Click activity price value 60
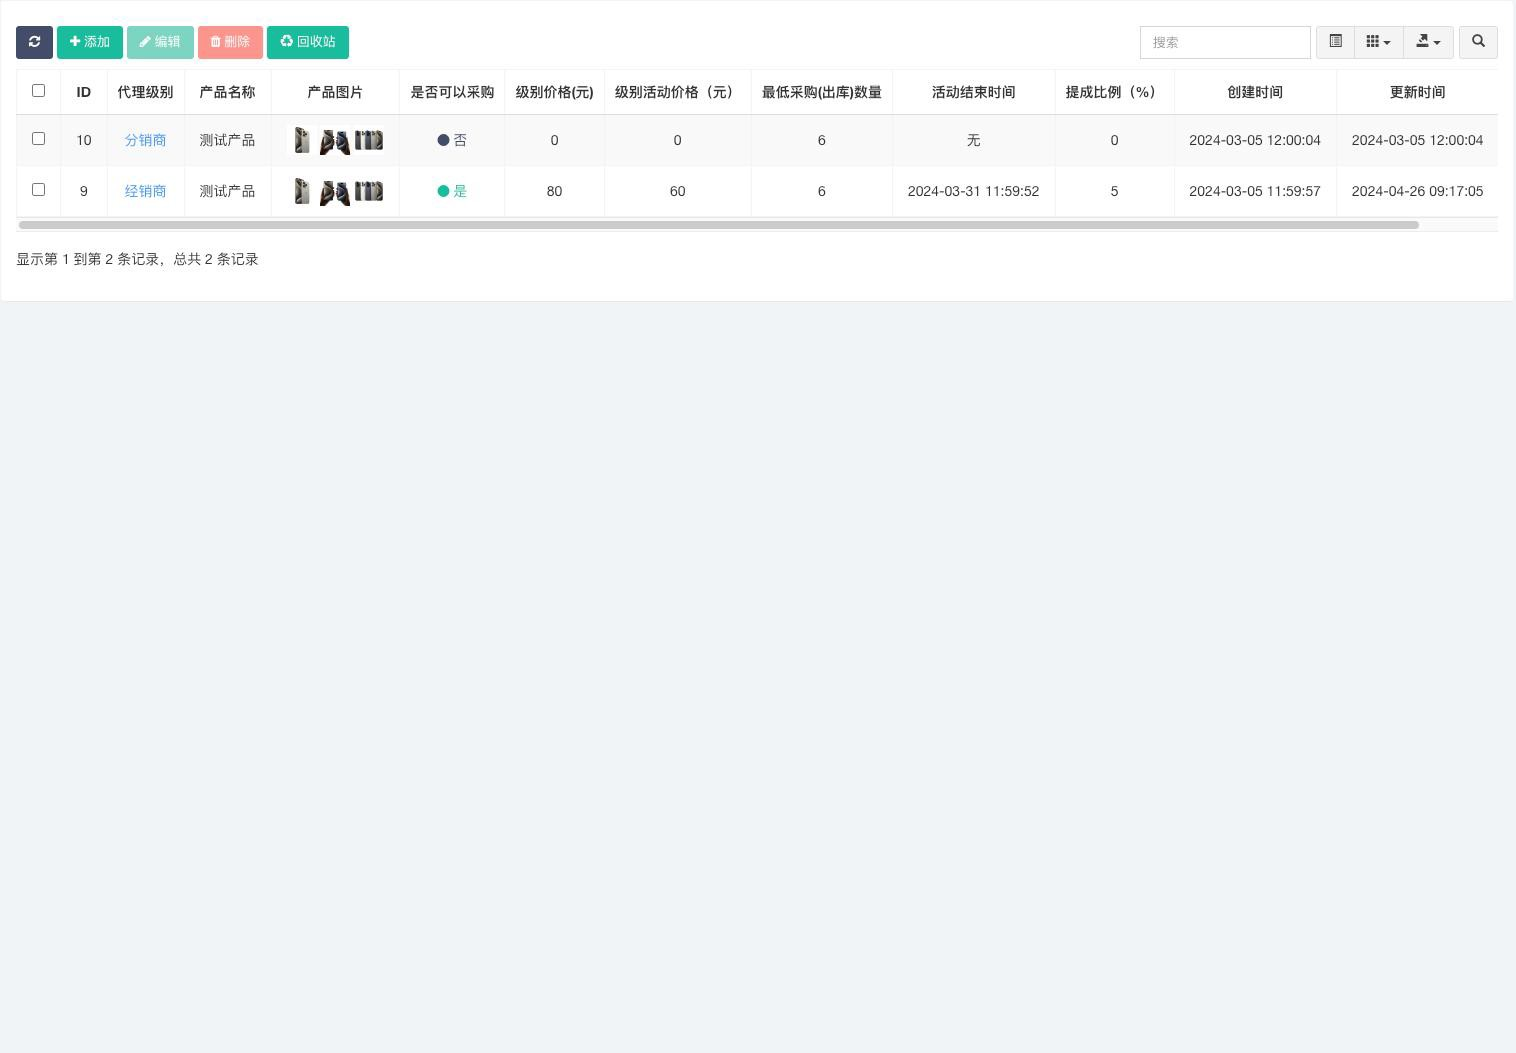Screen dimensions: 1516x1053 [677, 191]
